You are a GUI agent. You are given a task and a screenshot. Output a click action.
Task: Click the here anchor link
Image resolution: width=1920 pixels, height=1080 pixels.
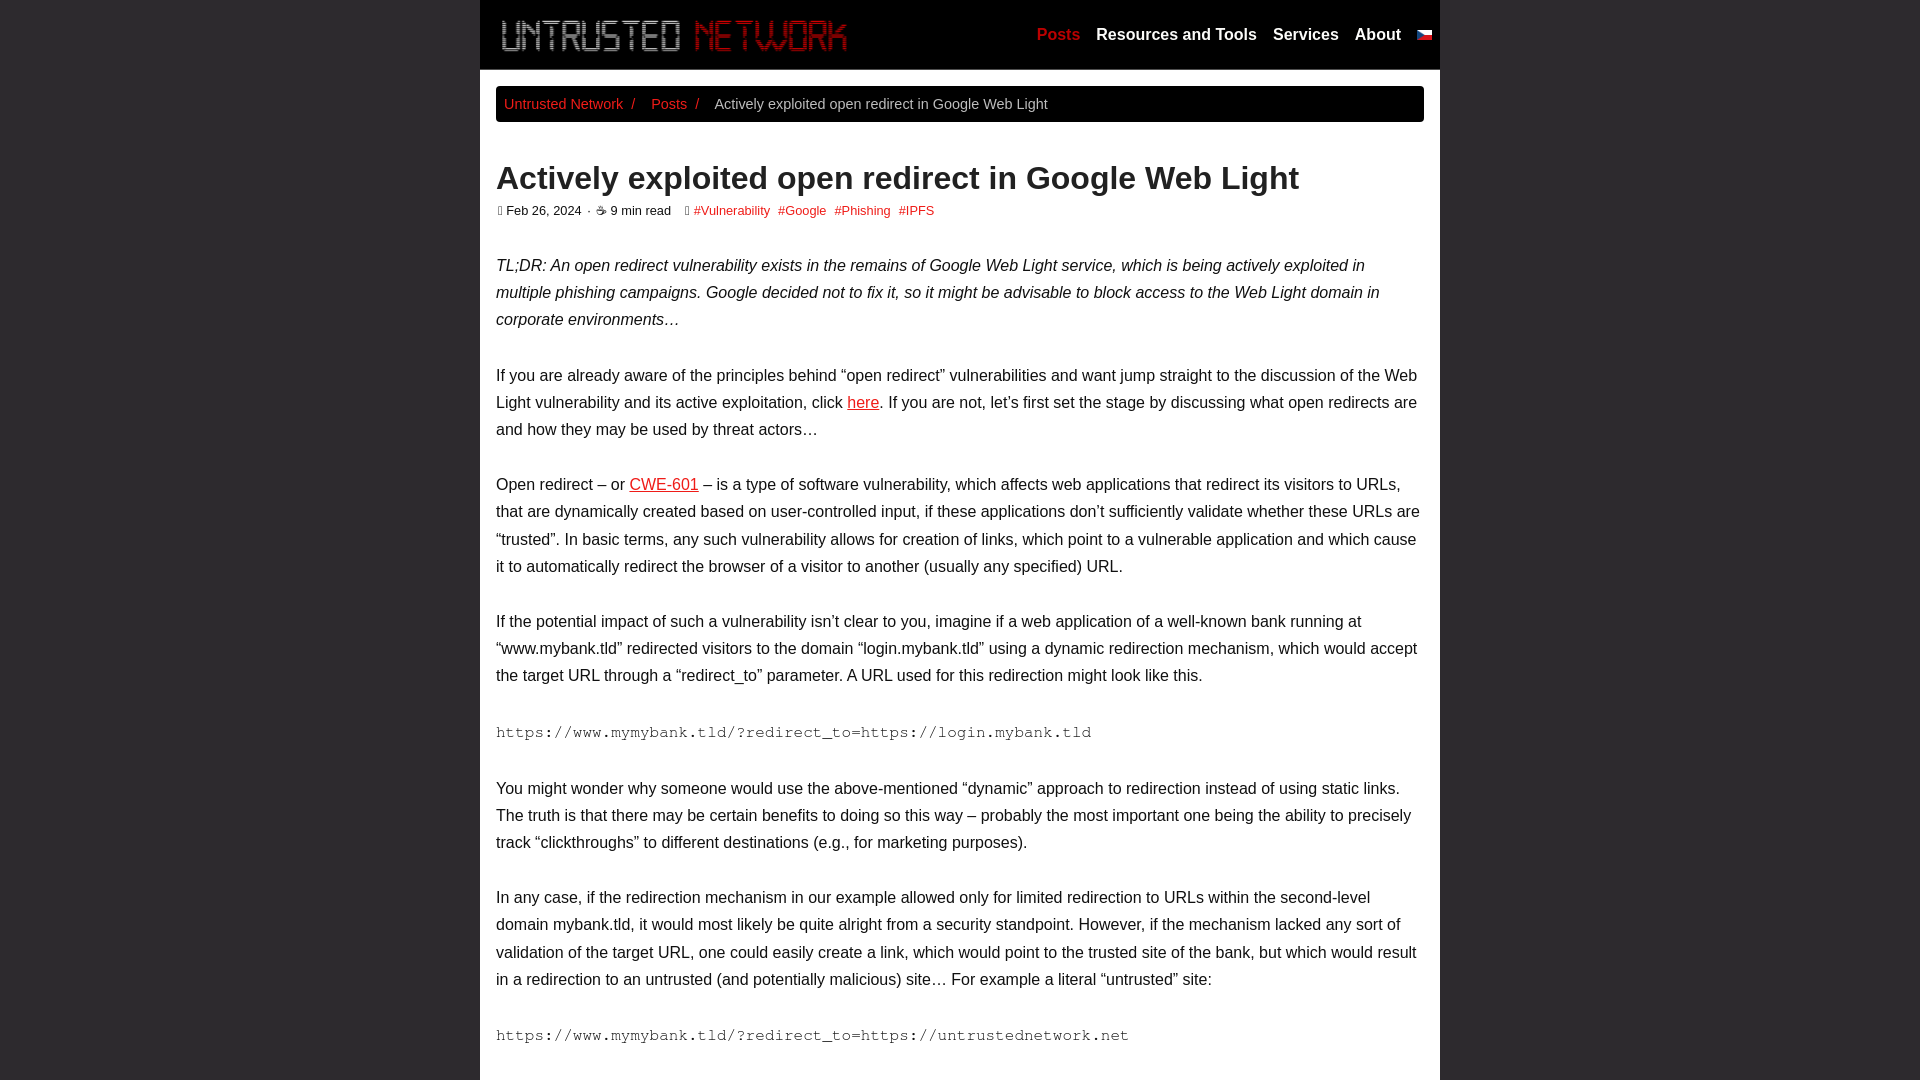point(862,402)
